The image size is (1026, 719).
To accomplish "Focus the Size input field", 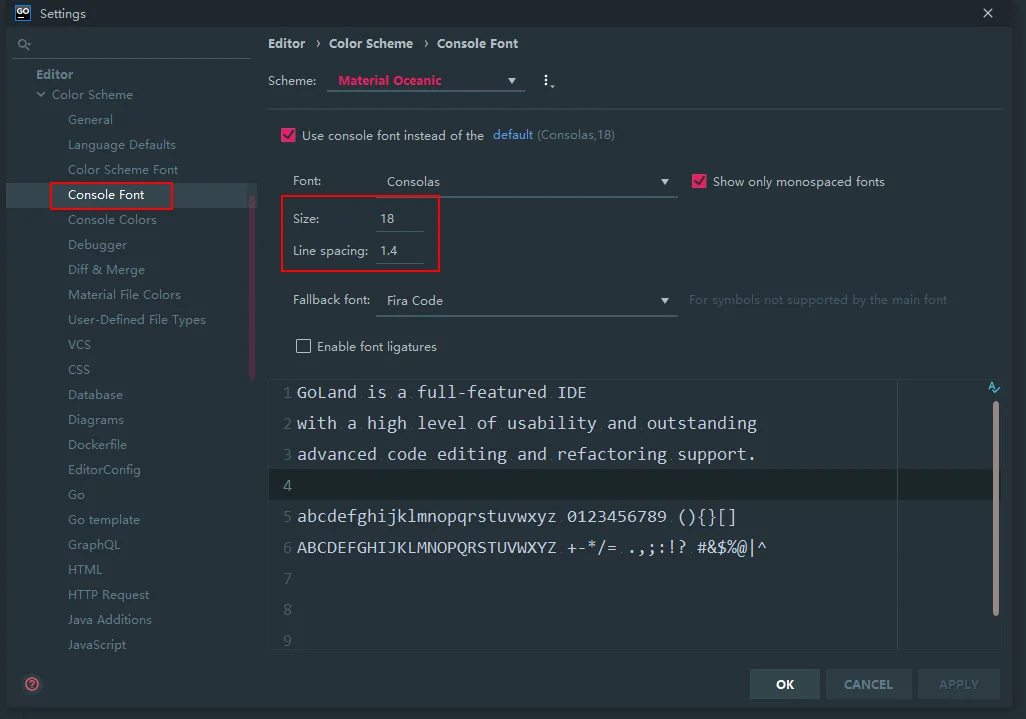I will pyautogui.click(x=400, y=219).
